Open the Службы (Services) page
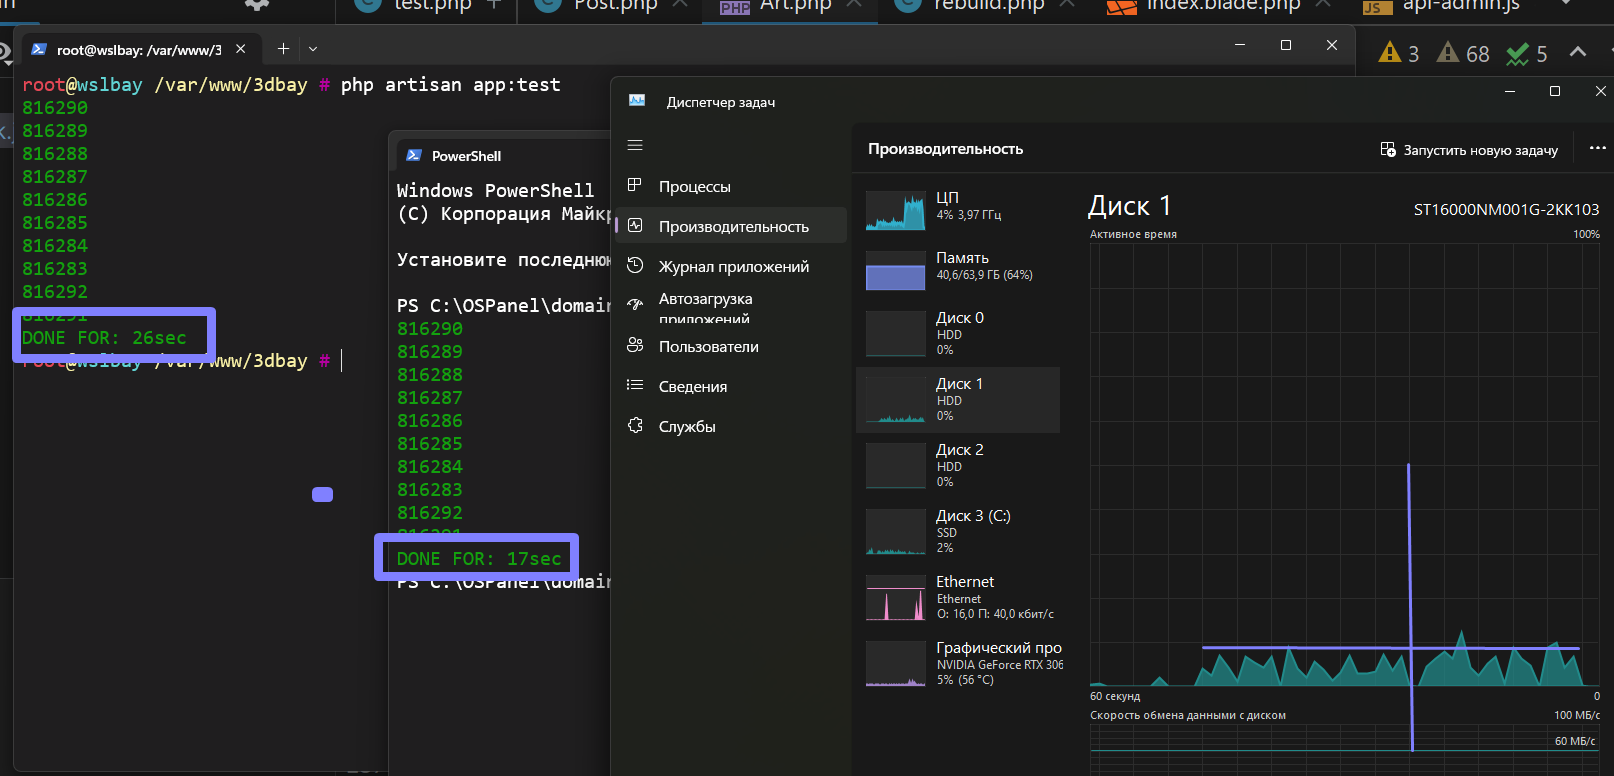This screenshot has width=1614, height=776. (x=686, y=427)
